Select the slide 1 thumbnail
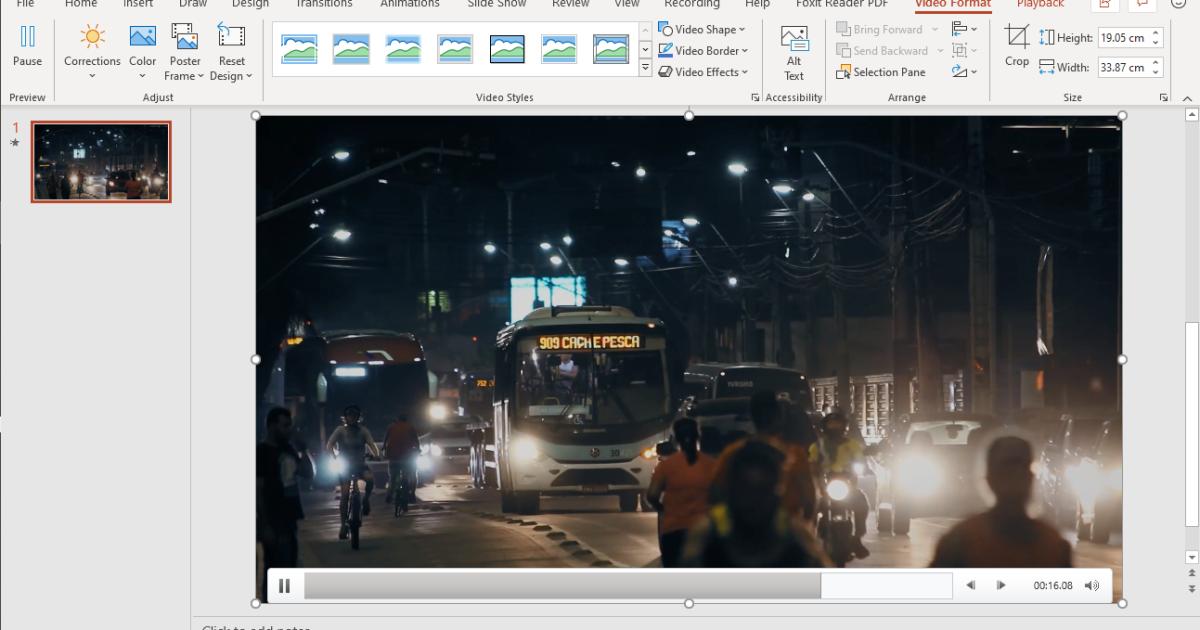 point(101,162)
